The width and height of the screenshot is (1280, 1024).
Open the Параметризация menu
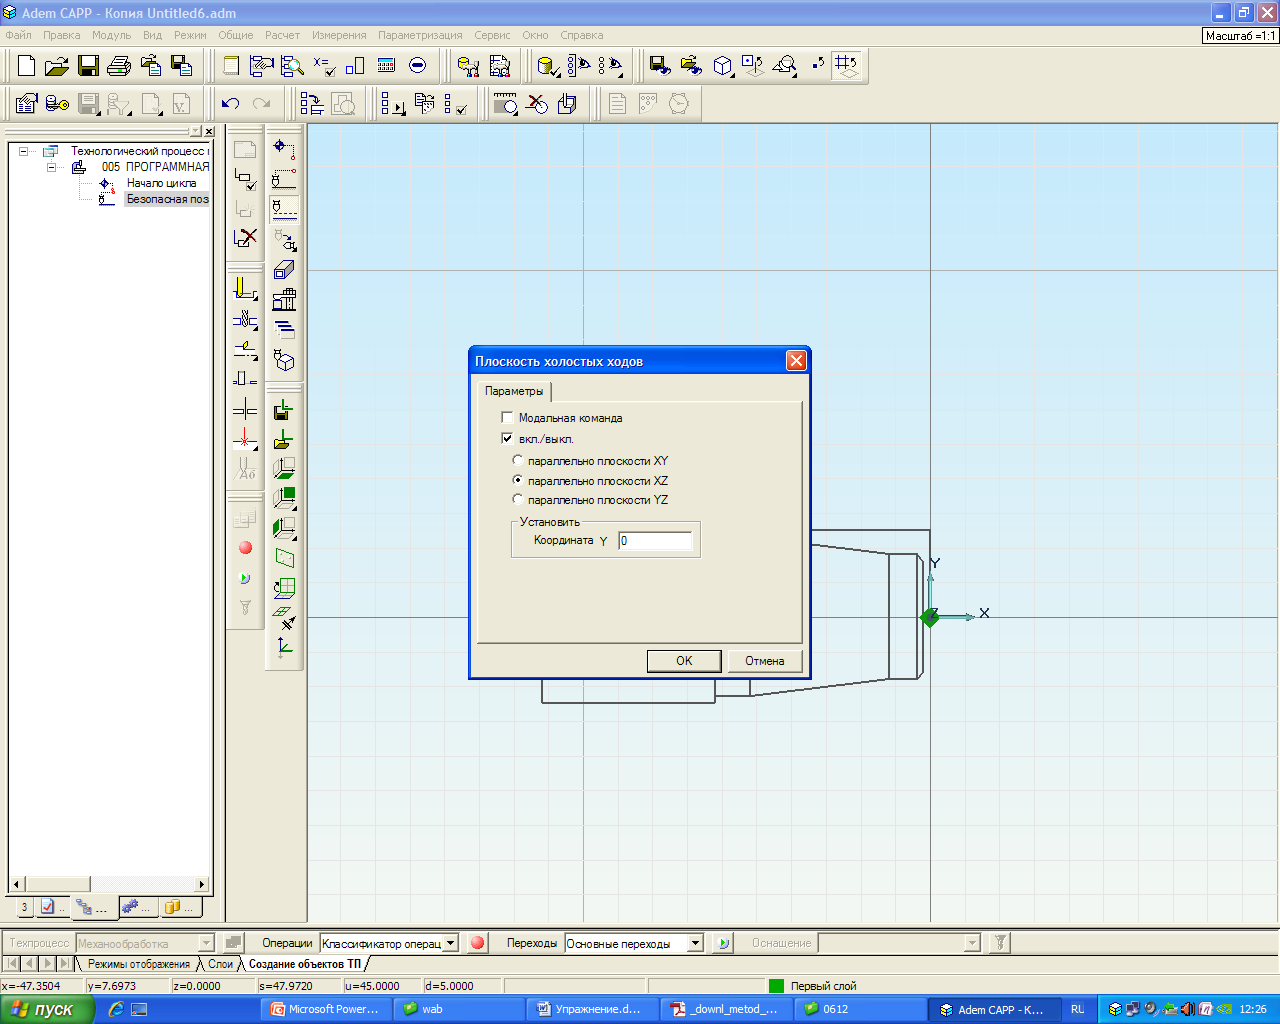tap(420, 35)
